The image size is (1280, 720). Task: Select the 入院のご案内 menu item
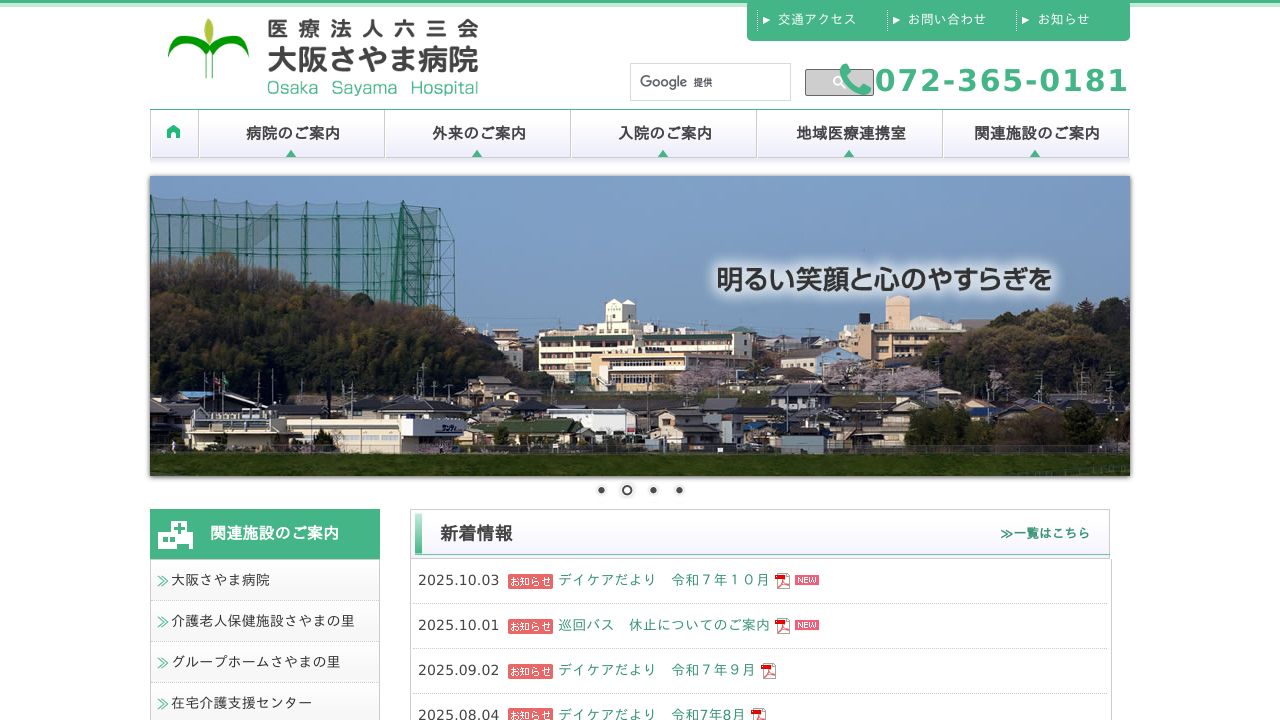click(663, 133)
